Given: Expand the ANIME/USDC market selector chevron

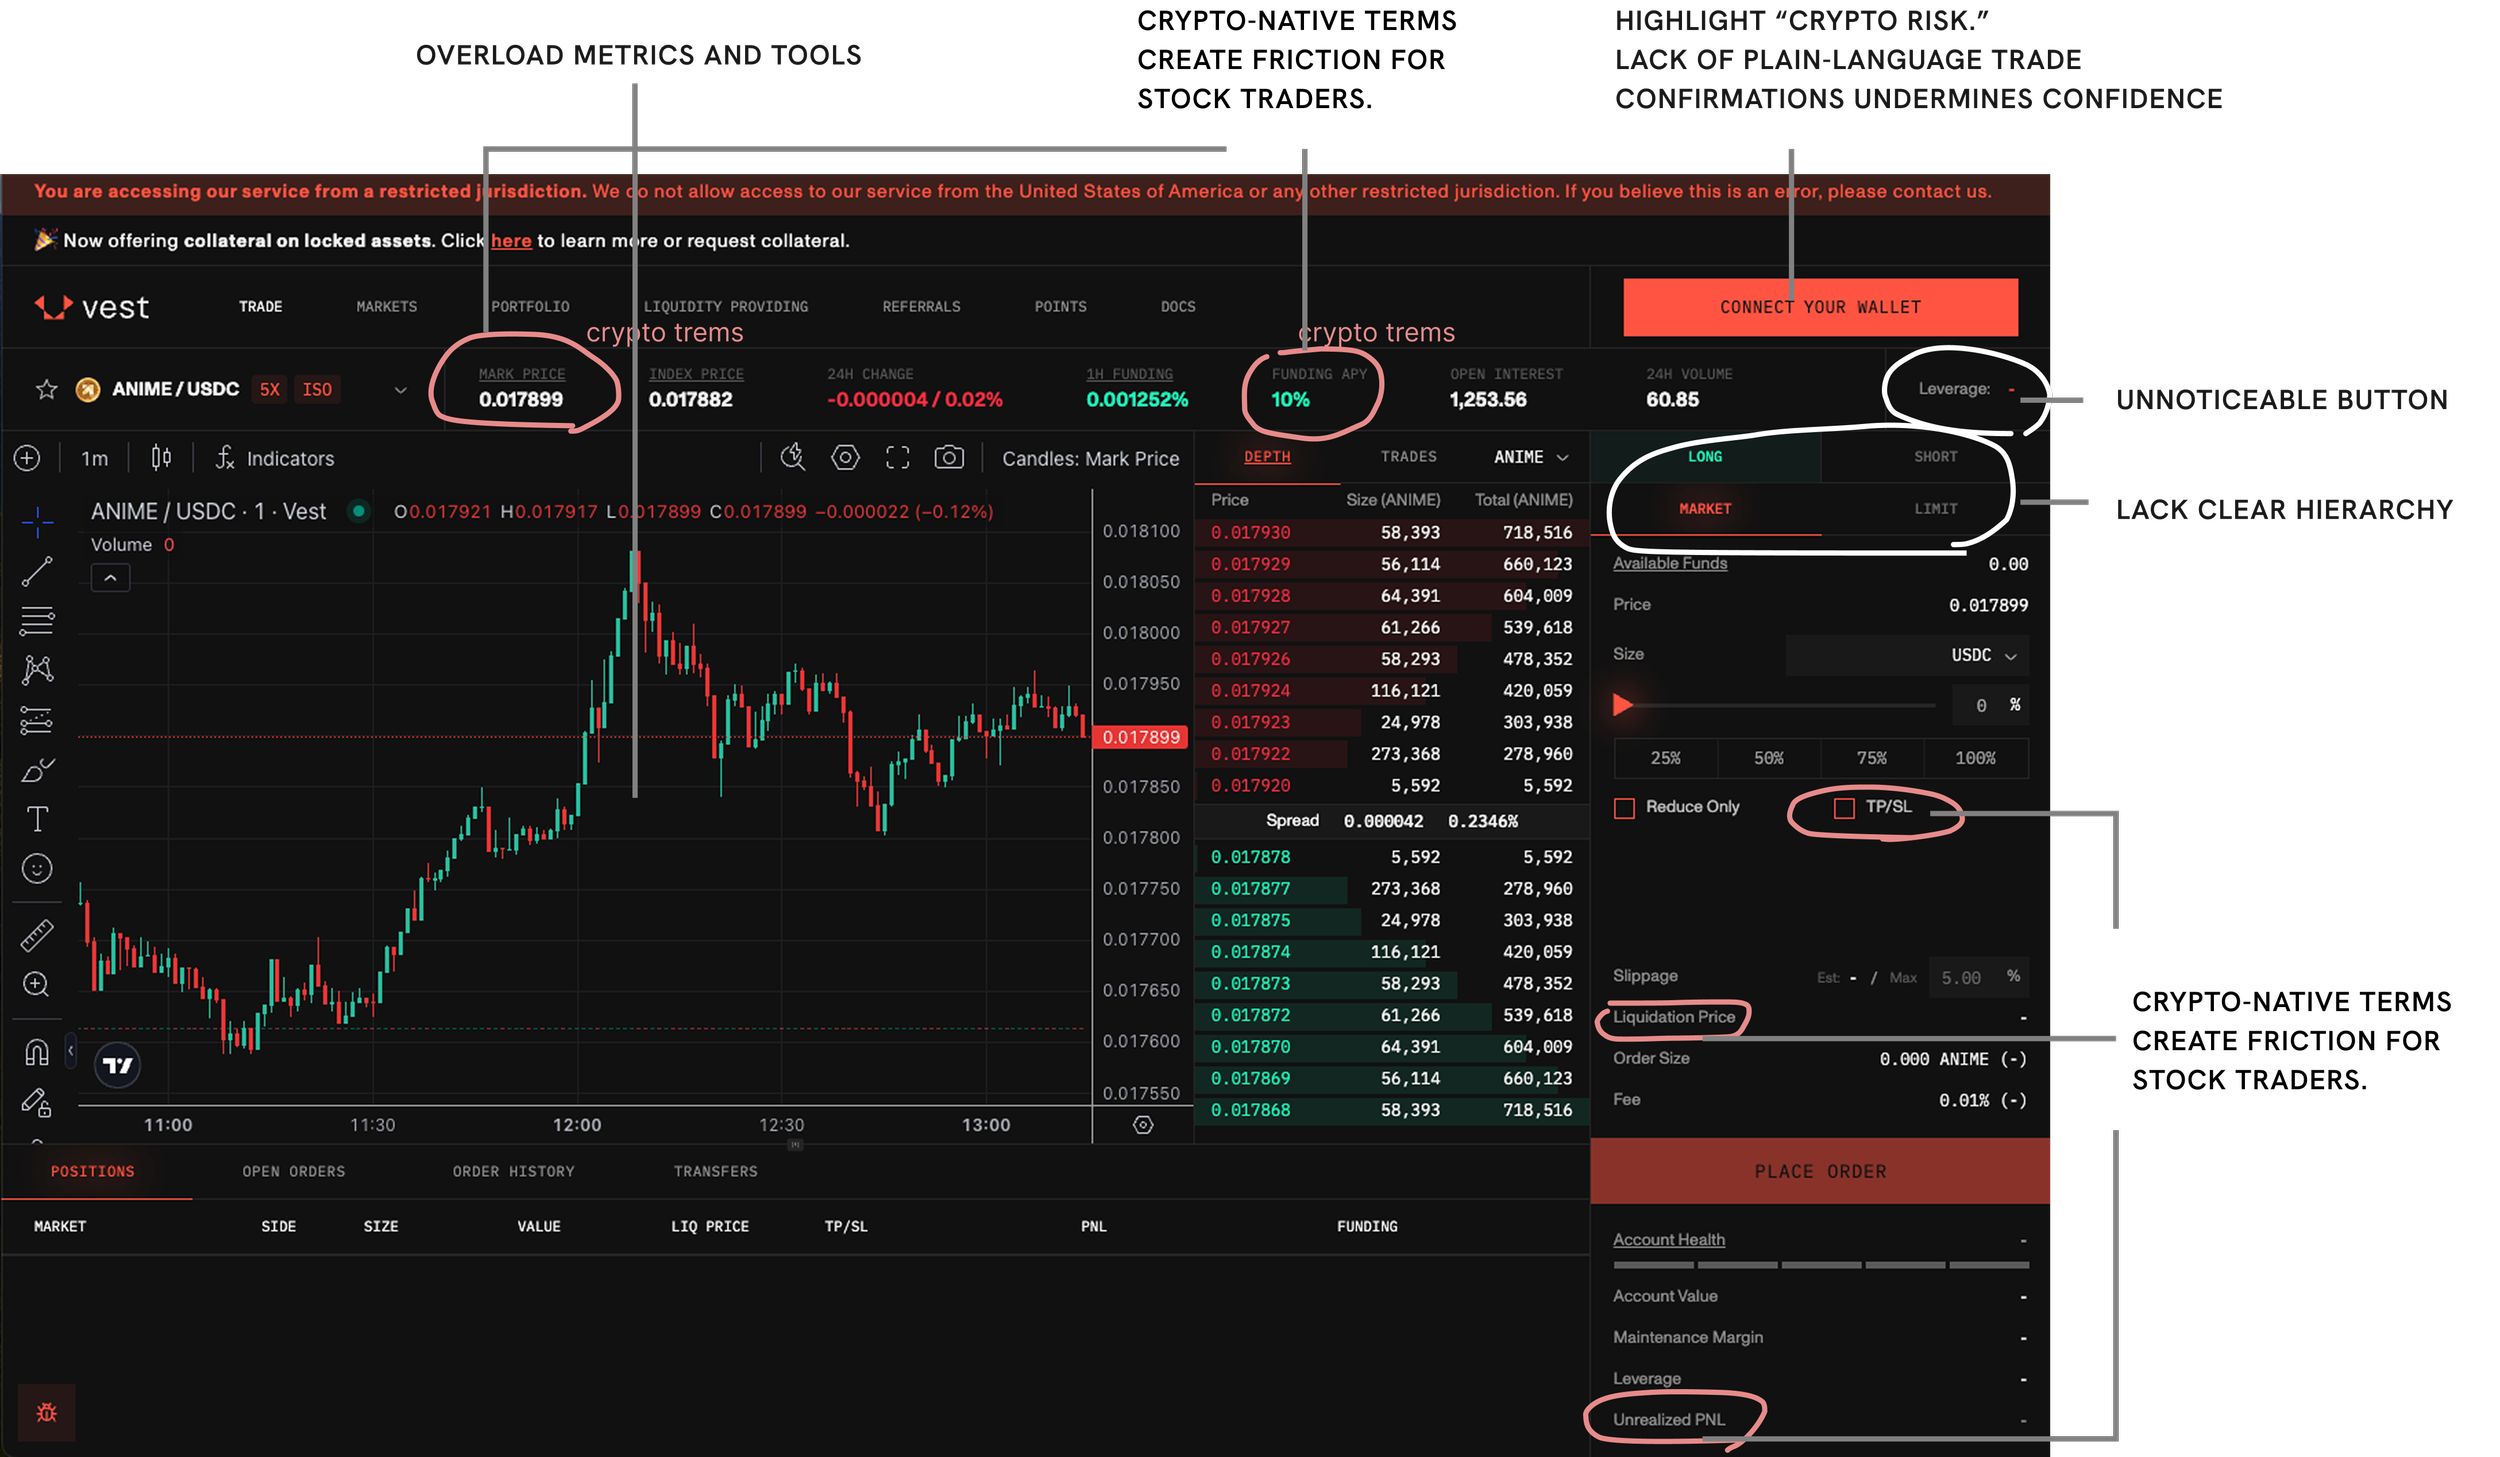Looking at the screenshot, I should [x=401, y=390].
